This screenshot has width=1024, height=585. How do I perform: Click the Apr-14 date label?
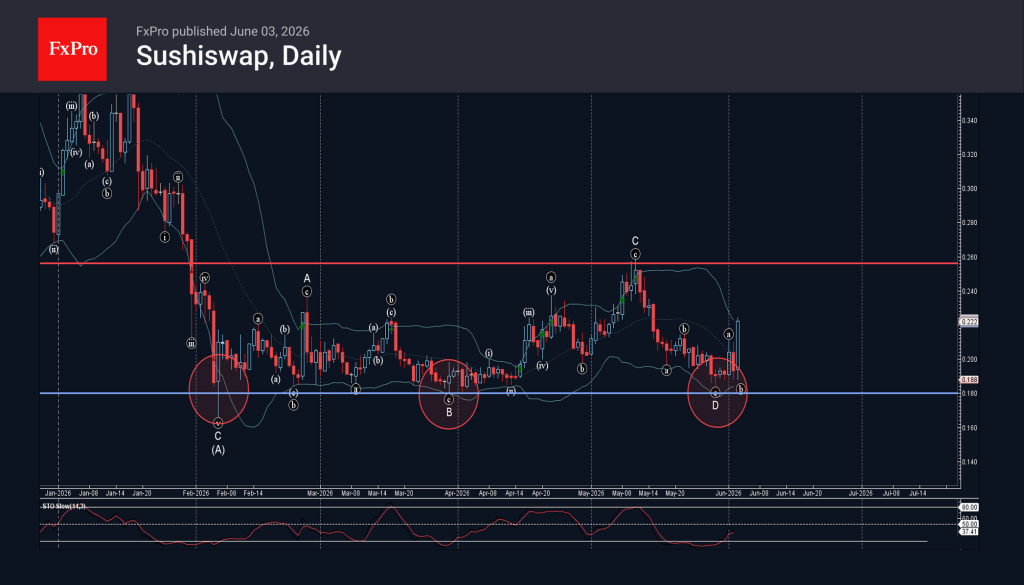pyautogui.click(x=515, y=494)
